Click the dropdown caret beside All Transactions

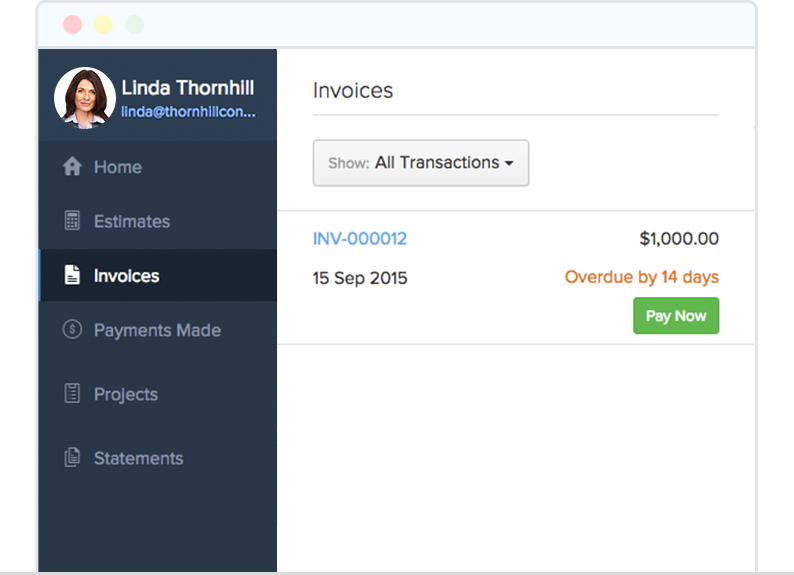point(509,164)
